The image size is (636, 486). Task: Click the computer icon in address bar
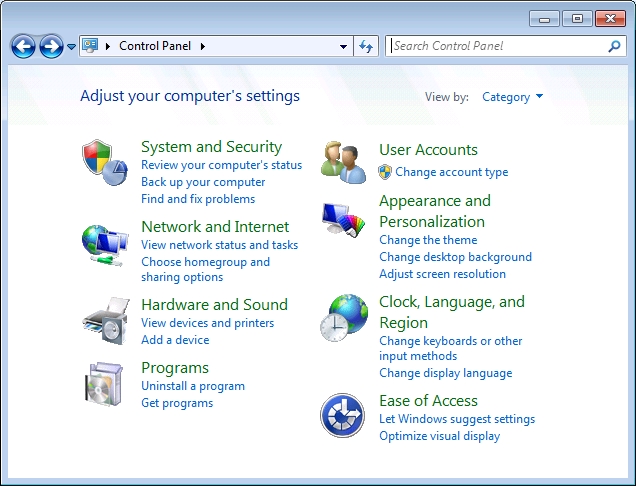90,45
